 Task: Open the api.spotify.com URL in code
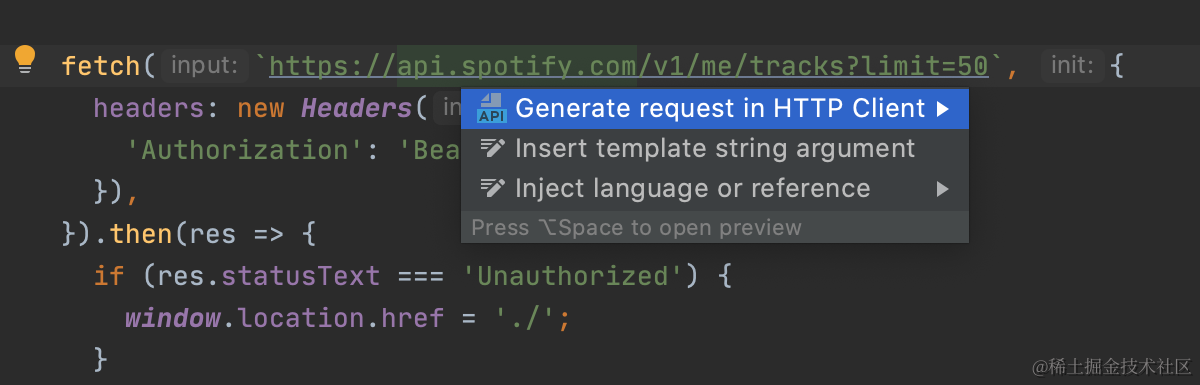pyautogui.click(x=629, y=67)
